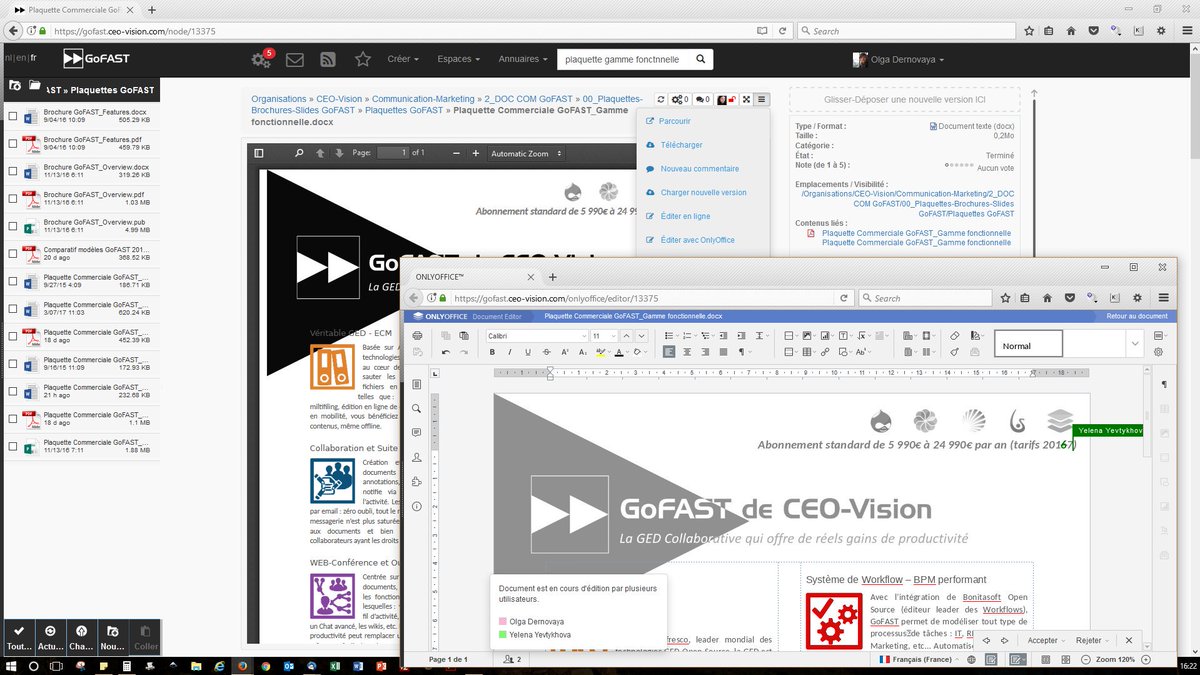Screen dimensions: 1200x675
Task: Click the co-editing users count icon
Action: (x=513, y=660)
